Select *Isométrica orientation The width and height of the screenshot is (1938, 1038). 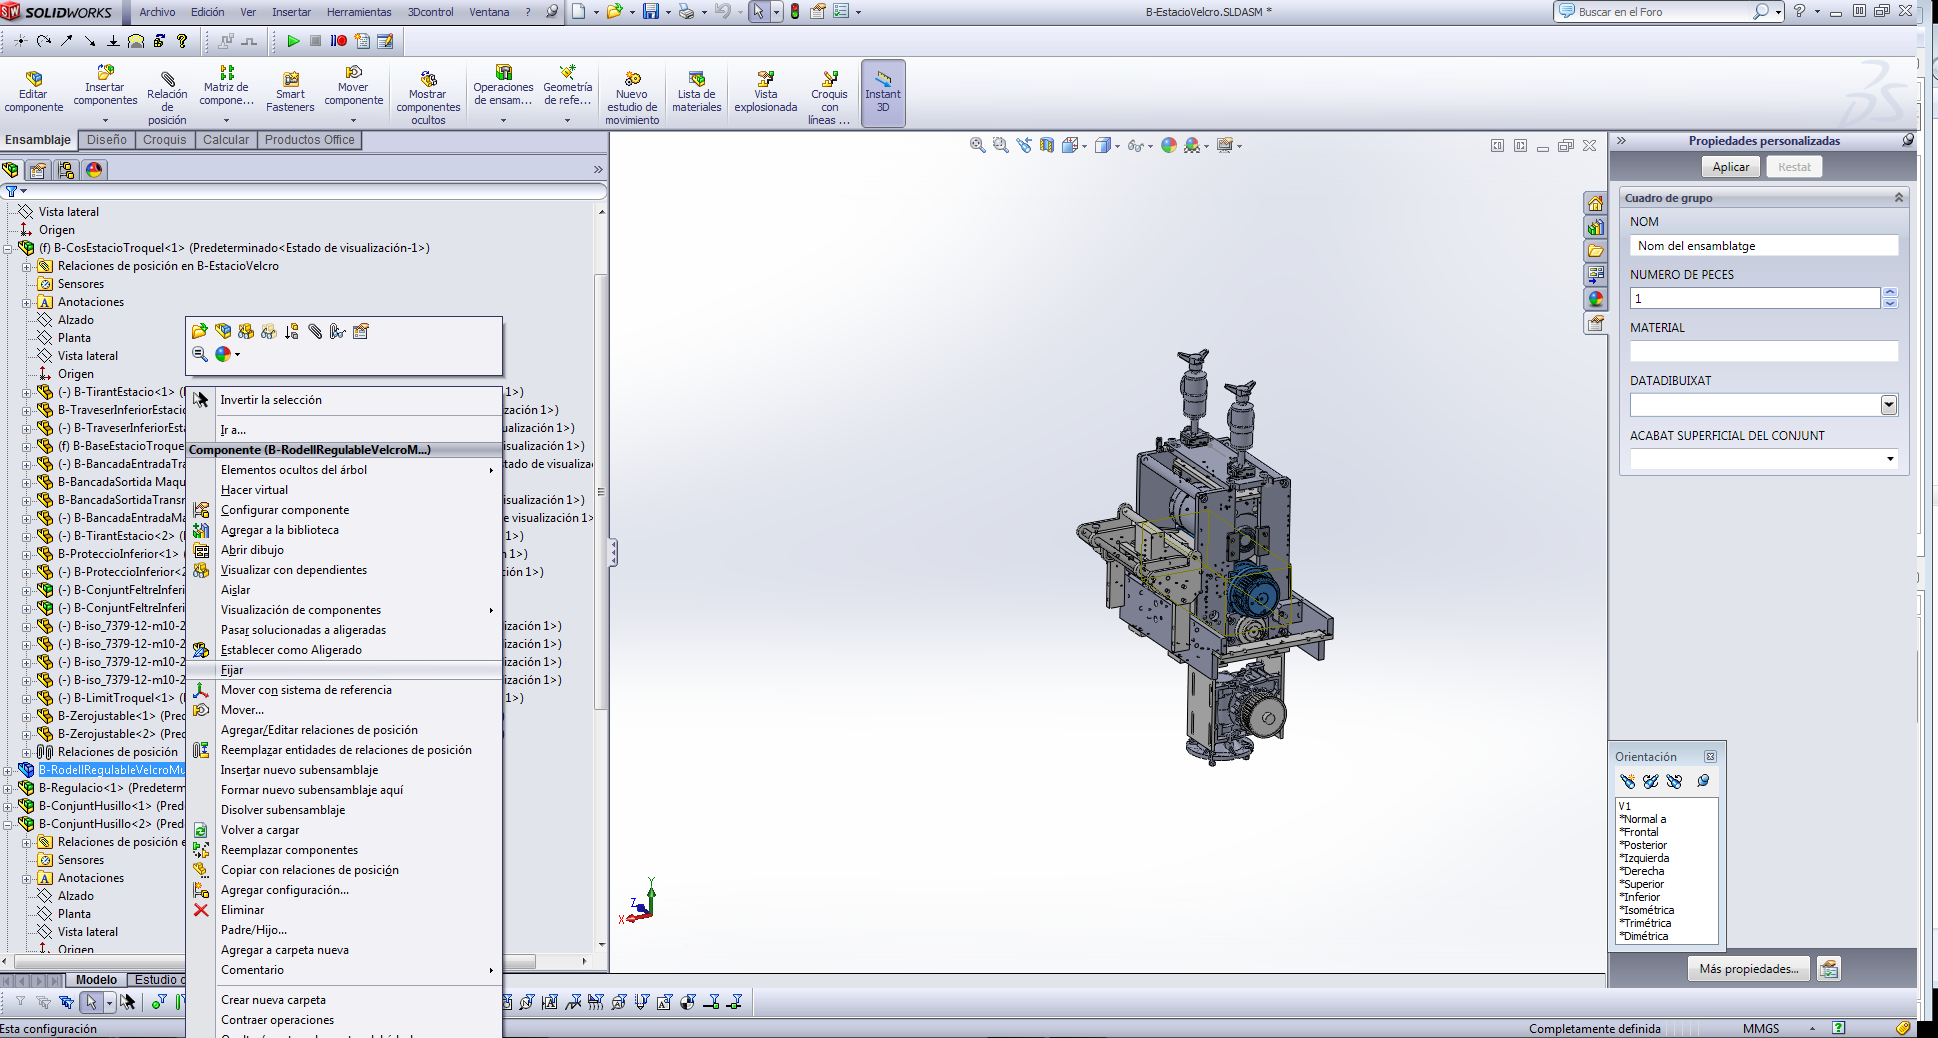[1647, 910]
